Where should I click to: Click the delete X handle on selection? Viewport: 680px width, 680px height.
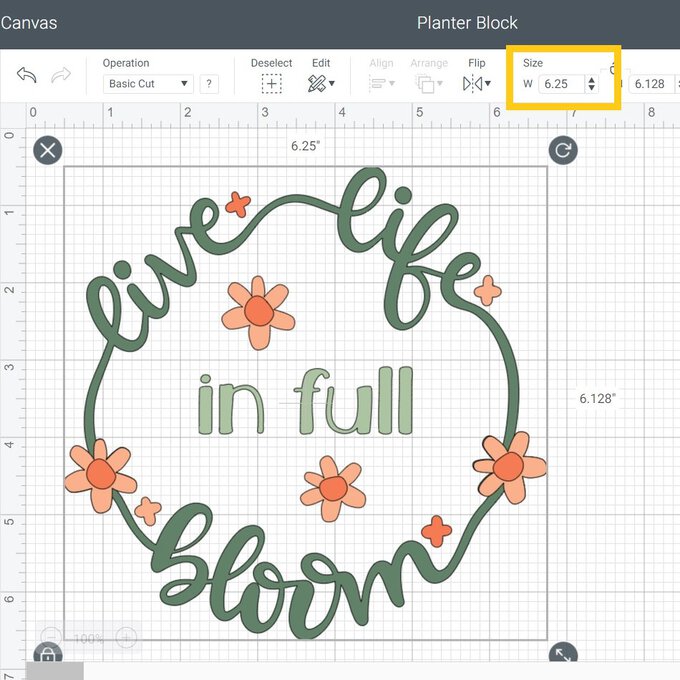tap(47, 151)
